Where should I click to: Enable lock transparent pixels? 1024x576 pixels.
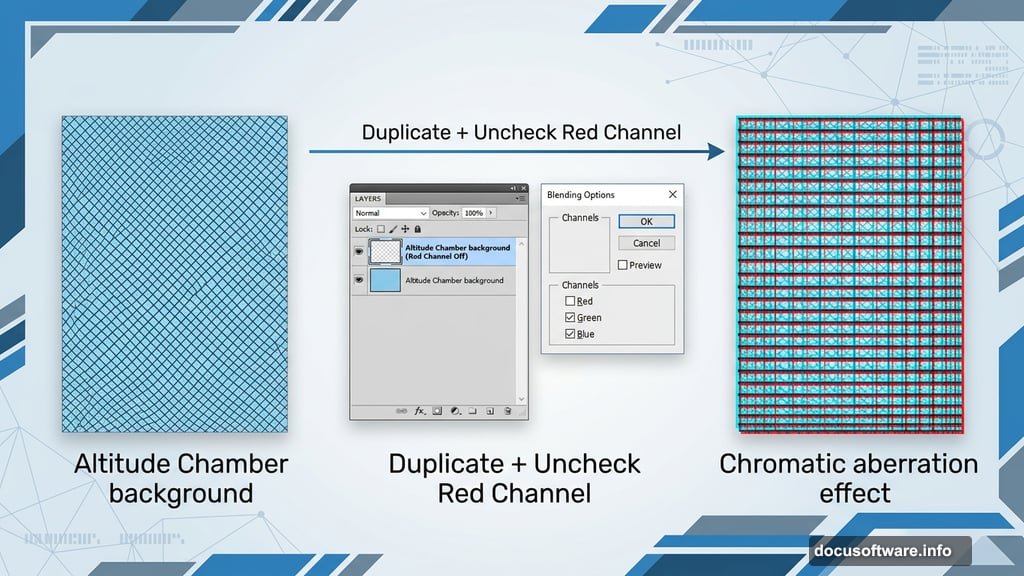tap(379, 228)
